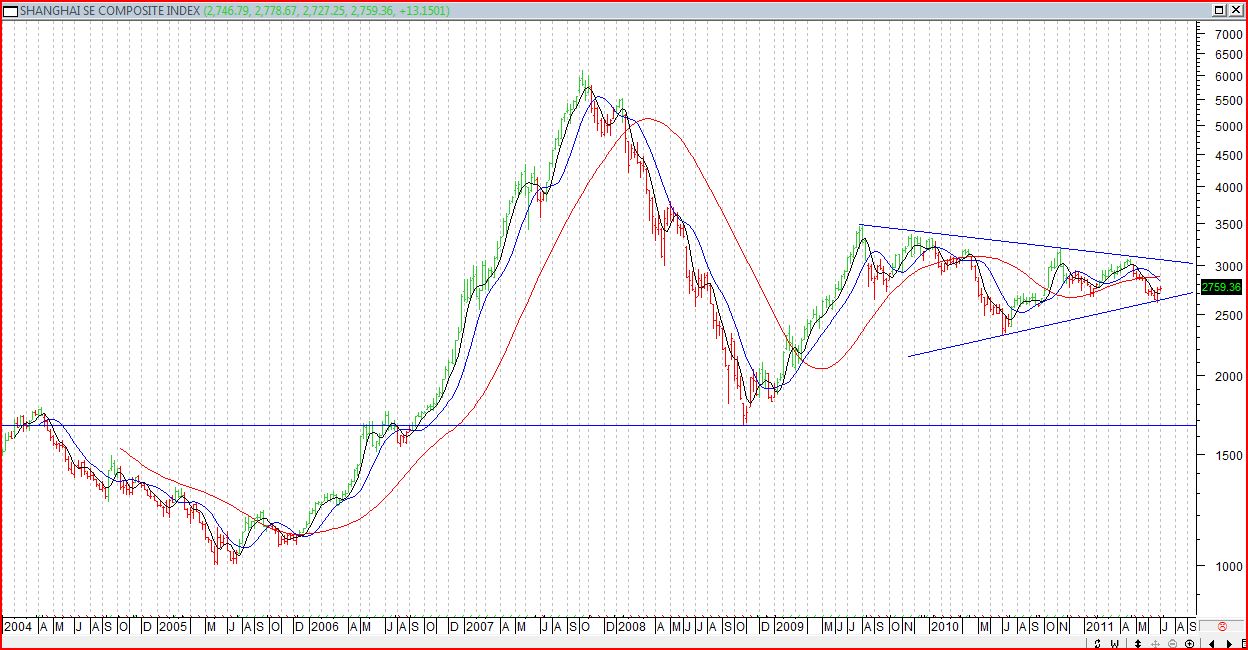Viewport: 1248px width, 650px height.
Task: Click the 2006 year label on time axis
Action: pyautogui.click(x=325, y=626)
